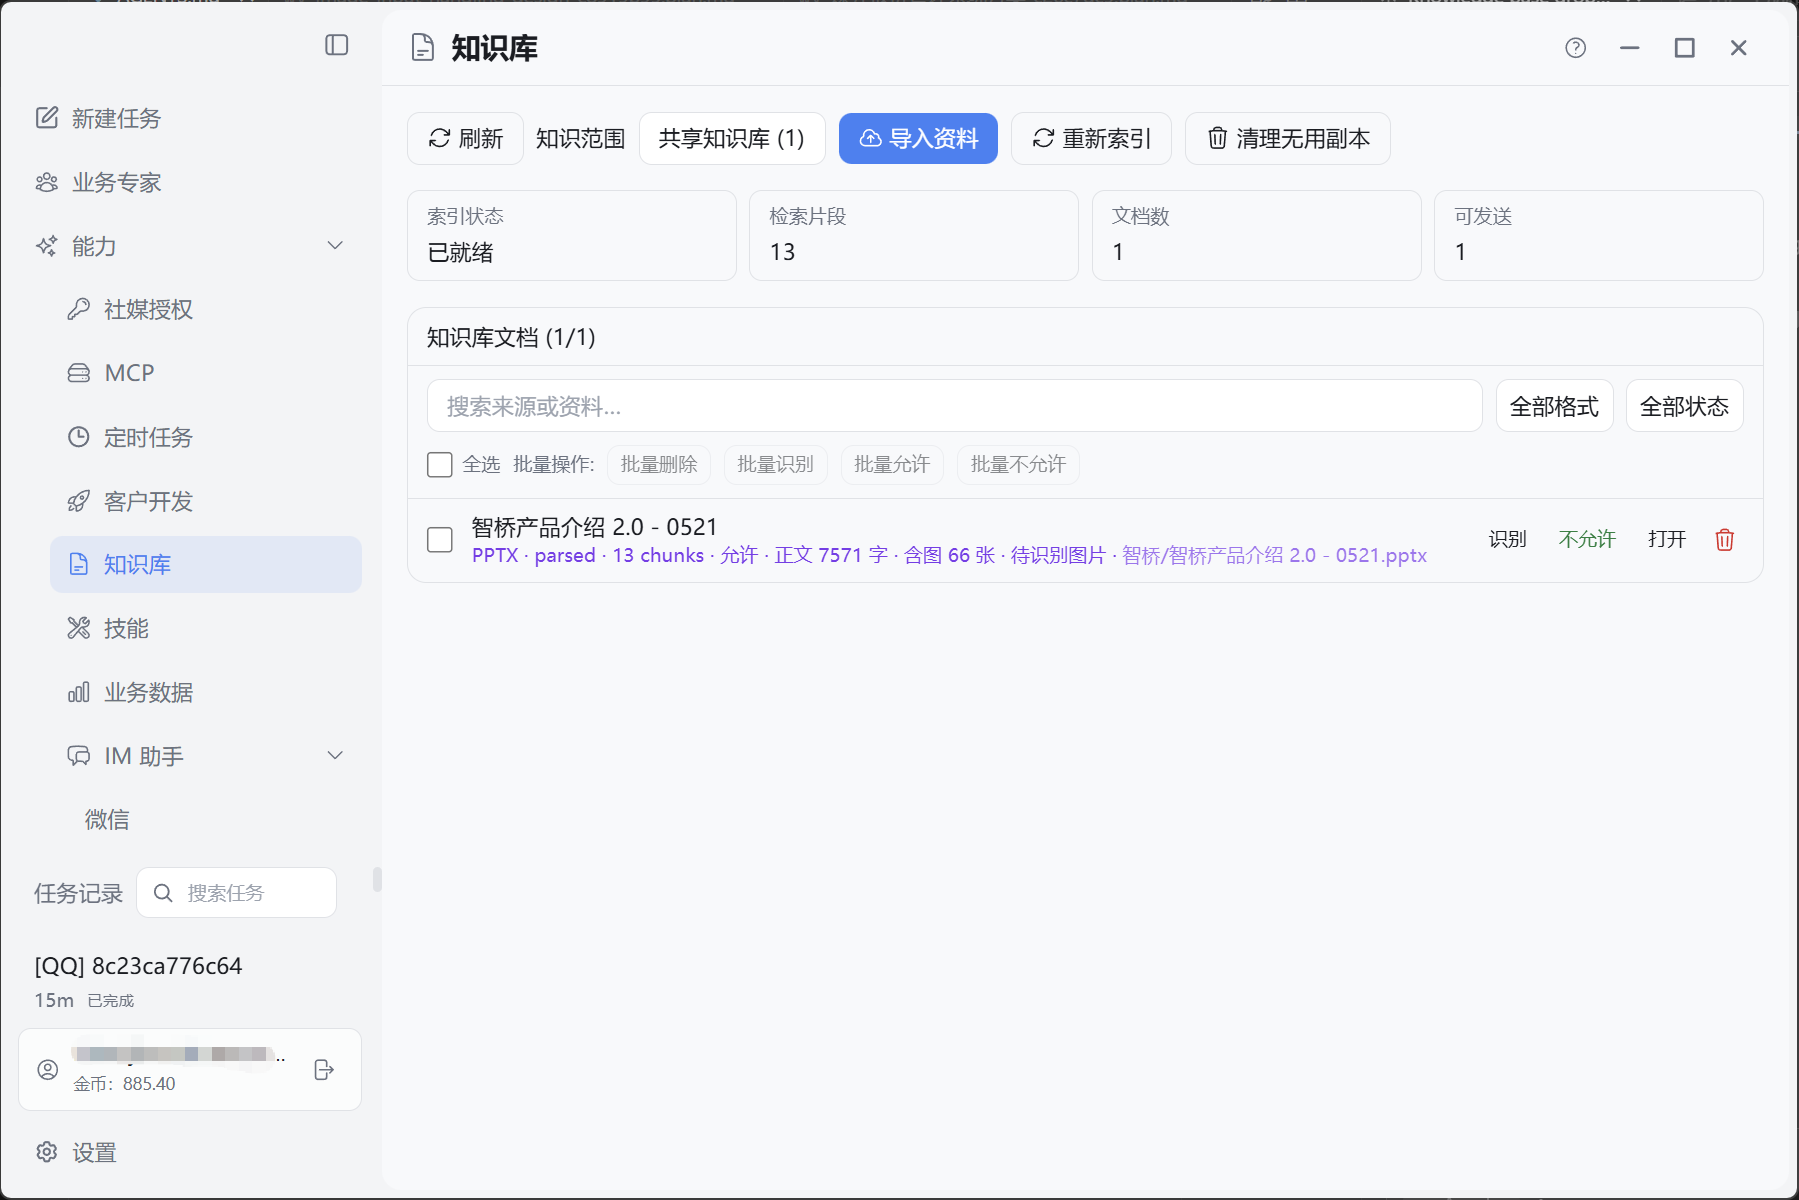This screenshot has height=1200, width=1799.
Task: Delete 智桥产品介绍 document via red trash icon
Action: pos(1725,540)
